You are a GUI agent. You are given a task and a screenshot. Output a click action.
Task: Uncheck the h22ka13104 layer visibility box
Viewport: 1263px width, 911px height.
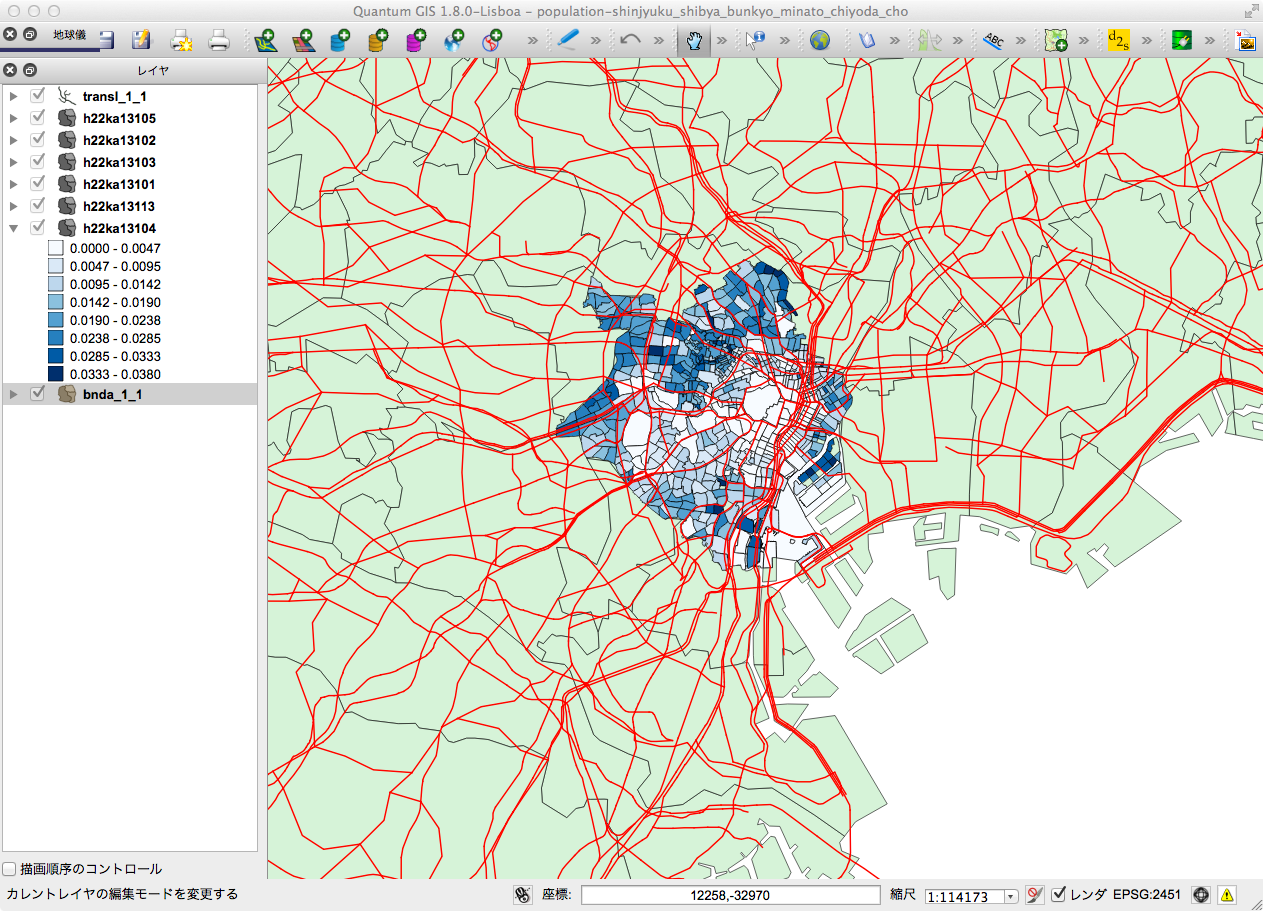(x=38, y=228)
